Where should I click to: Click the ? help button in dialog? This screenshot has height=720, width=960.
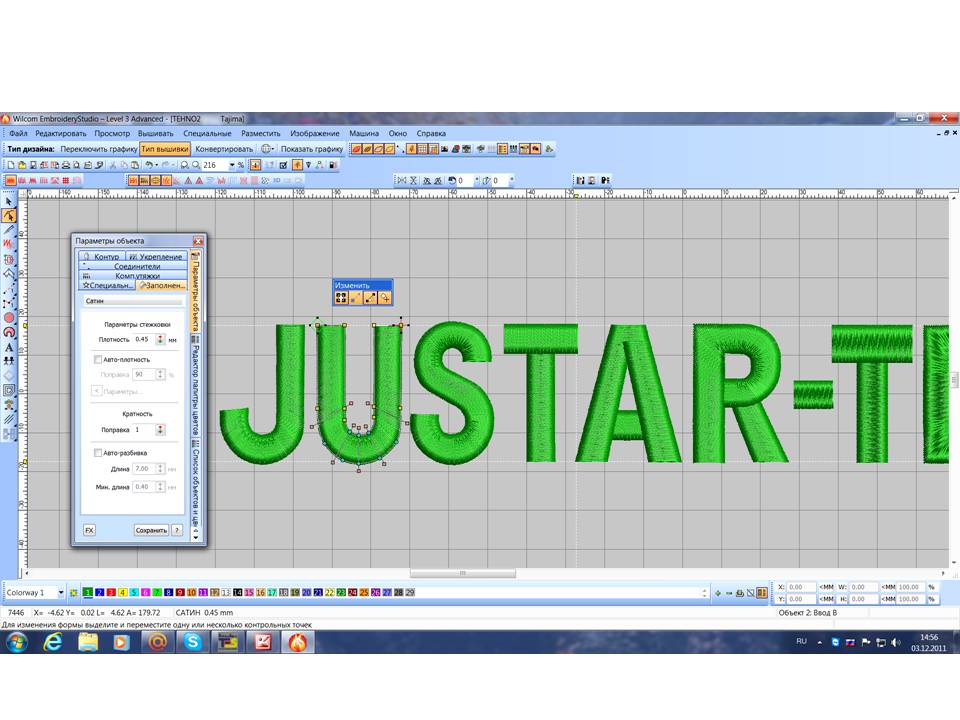(x=177, y=530)
